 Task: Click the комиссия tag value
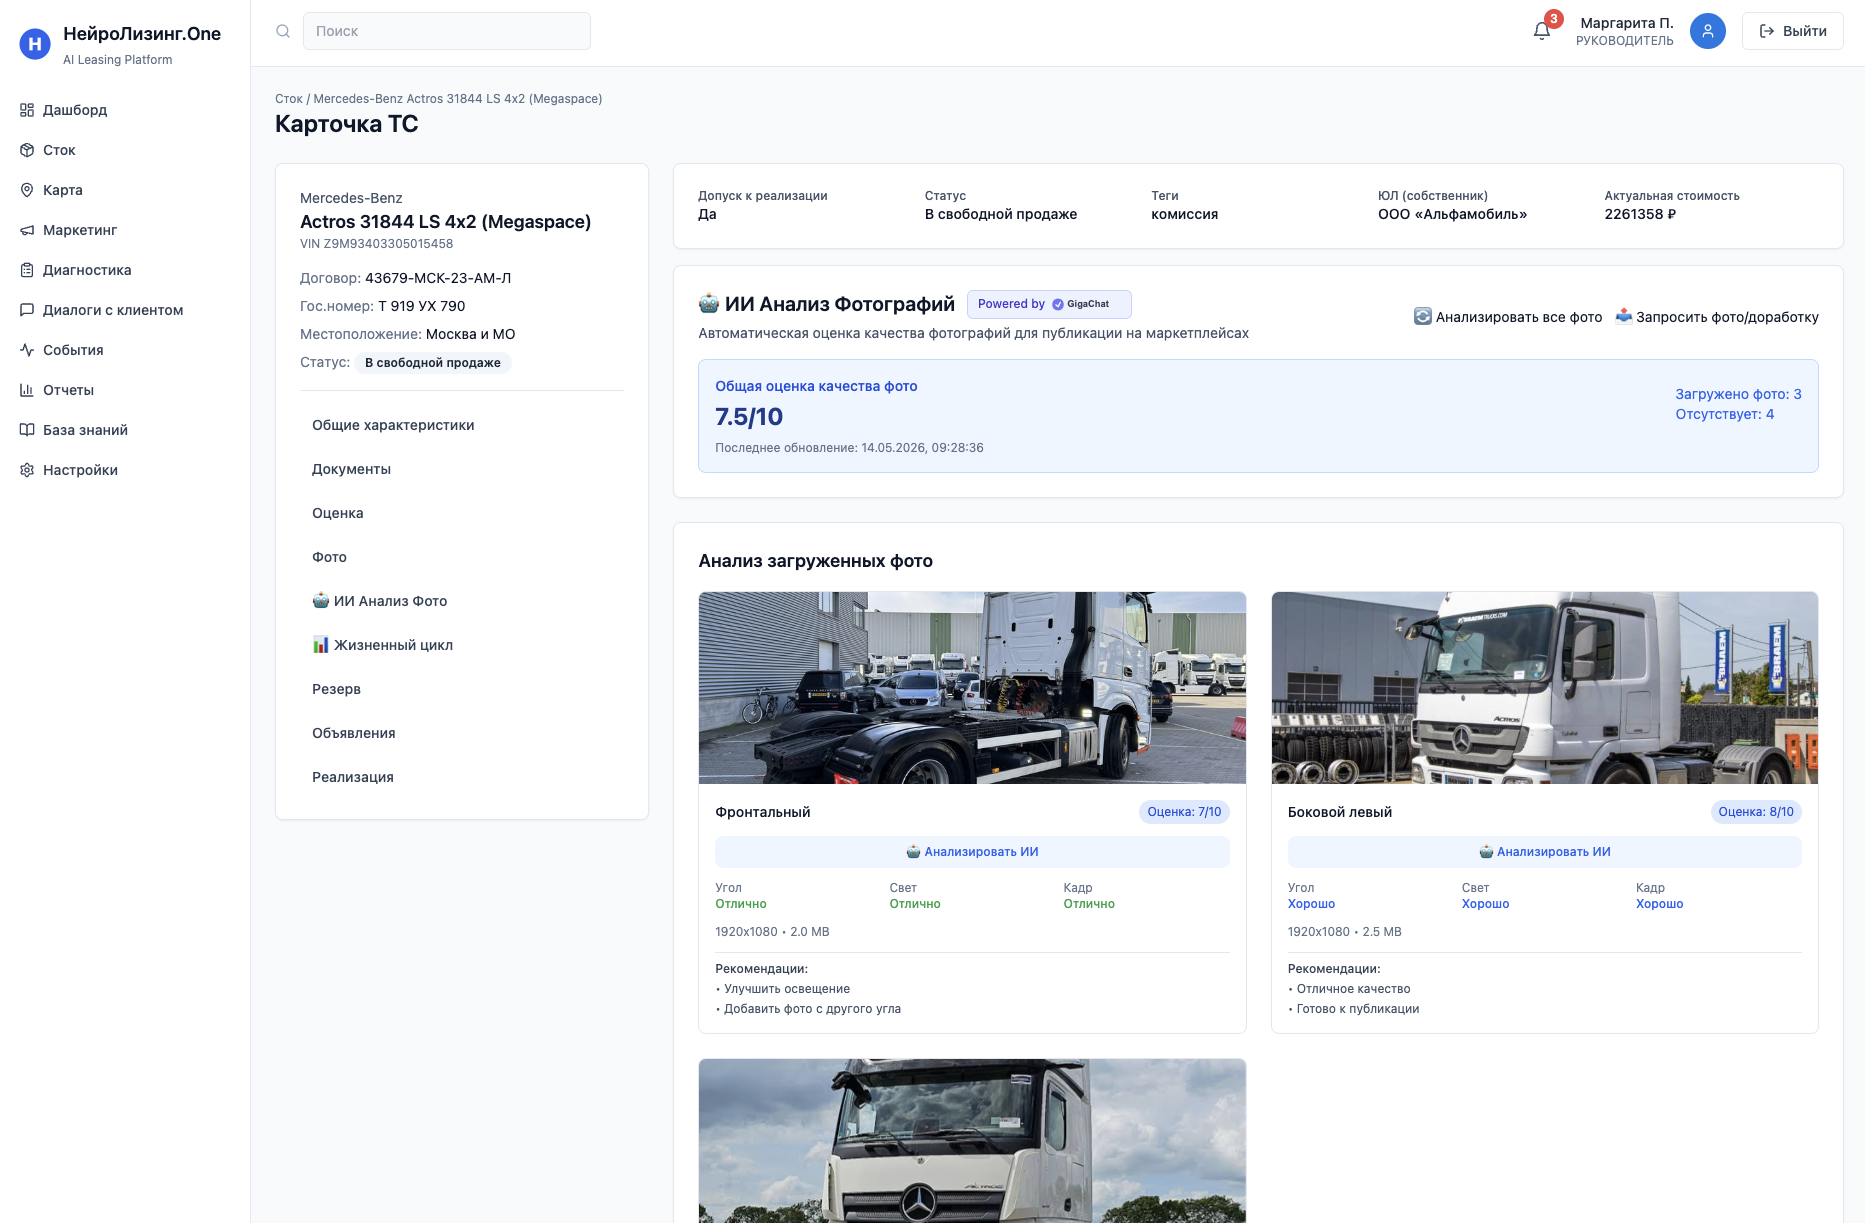(x=1185, y=214)
